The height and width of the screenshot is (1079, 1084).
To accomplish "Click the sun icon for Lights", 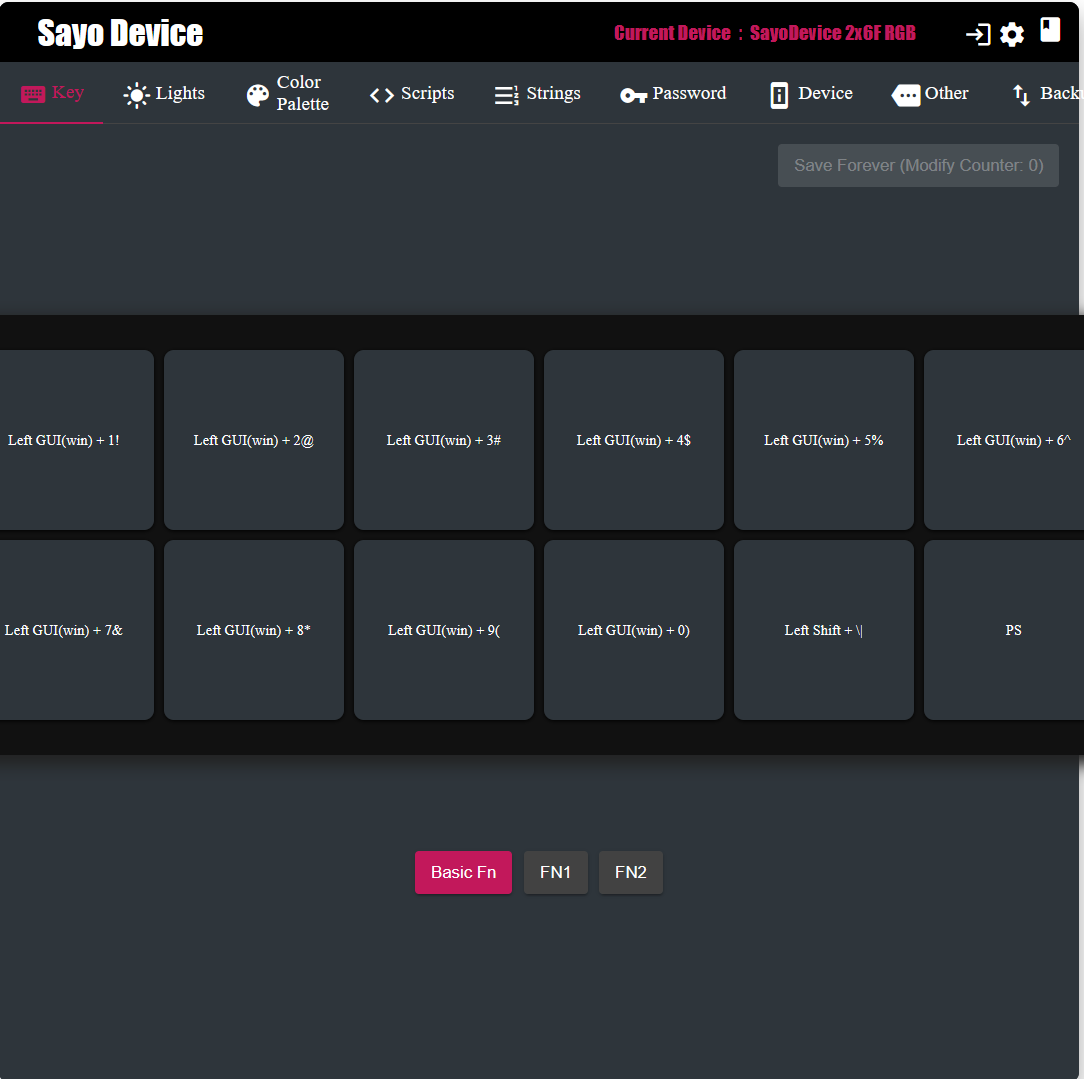I will coord(136,95).
